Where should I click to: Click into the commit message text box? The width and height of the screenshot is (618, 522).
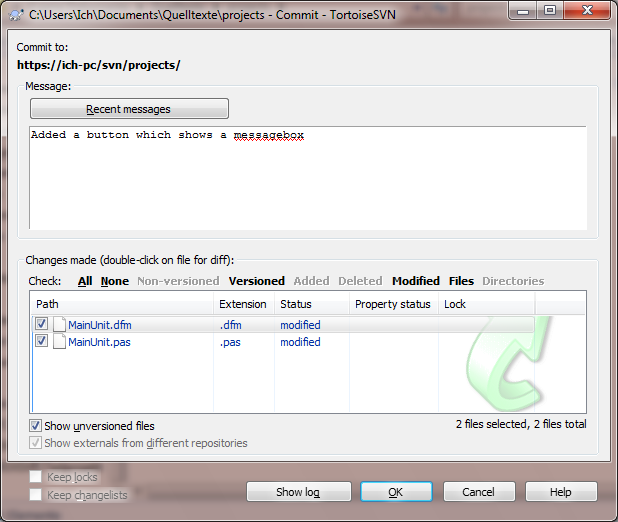tap(308, 178)
